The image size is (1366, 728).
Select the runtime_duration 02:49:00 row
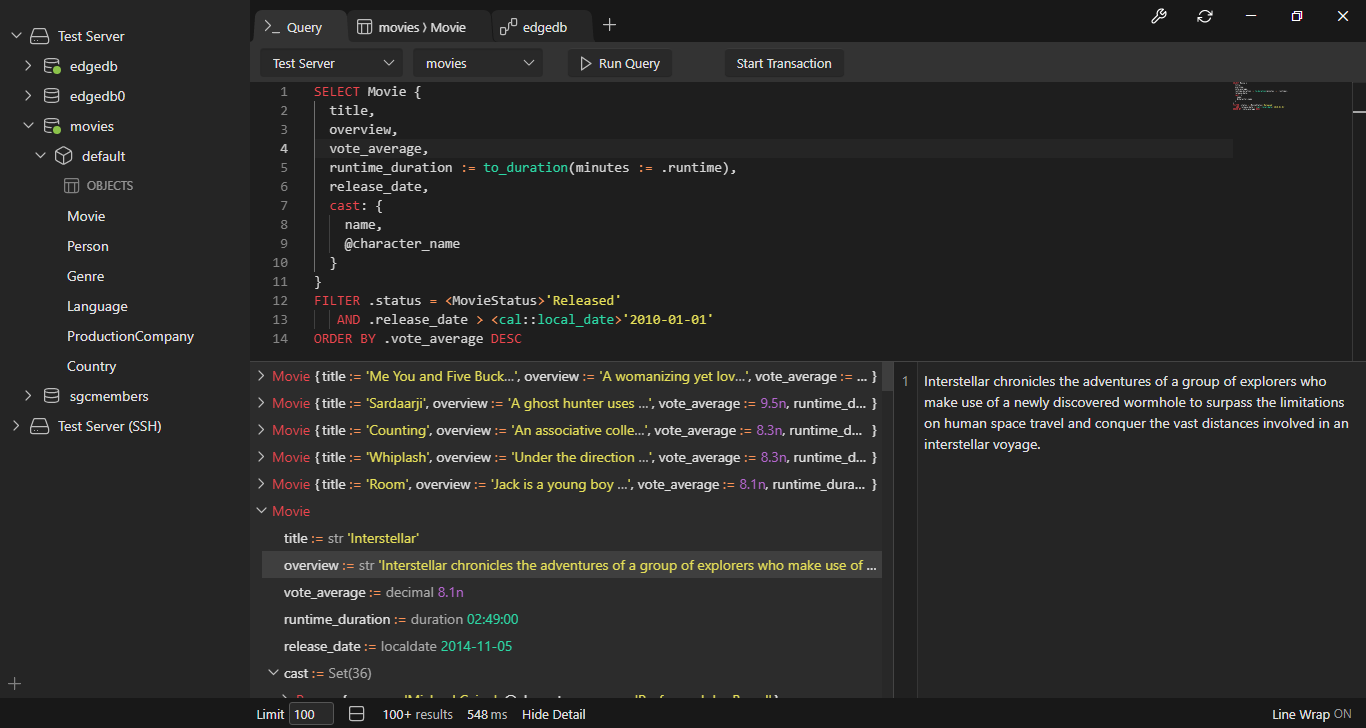[x=572, y=619]
